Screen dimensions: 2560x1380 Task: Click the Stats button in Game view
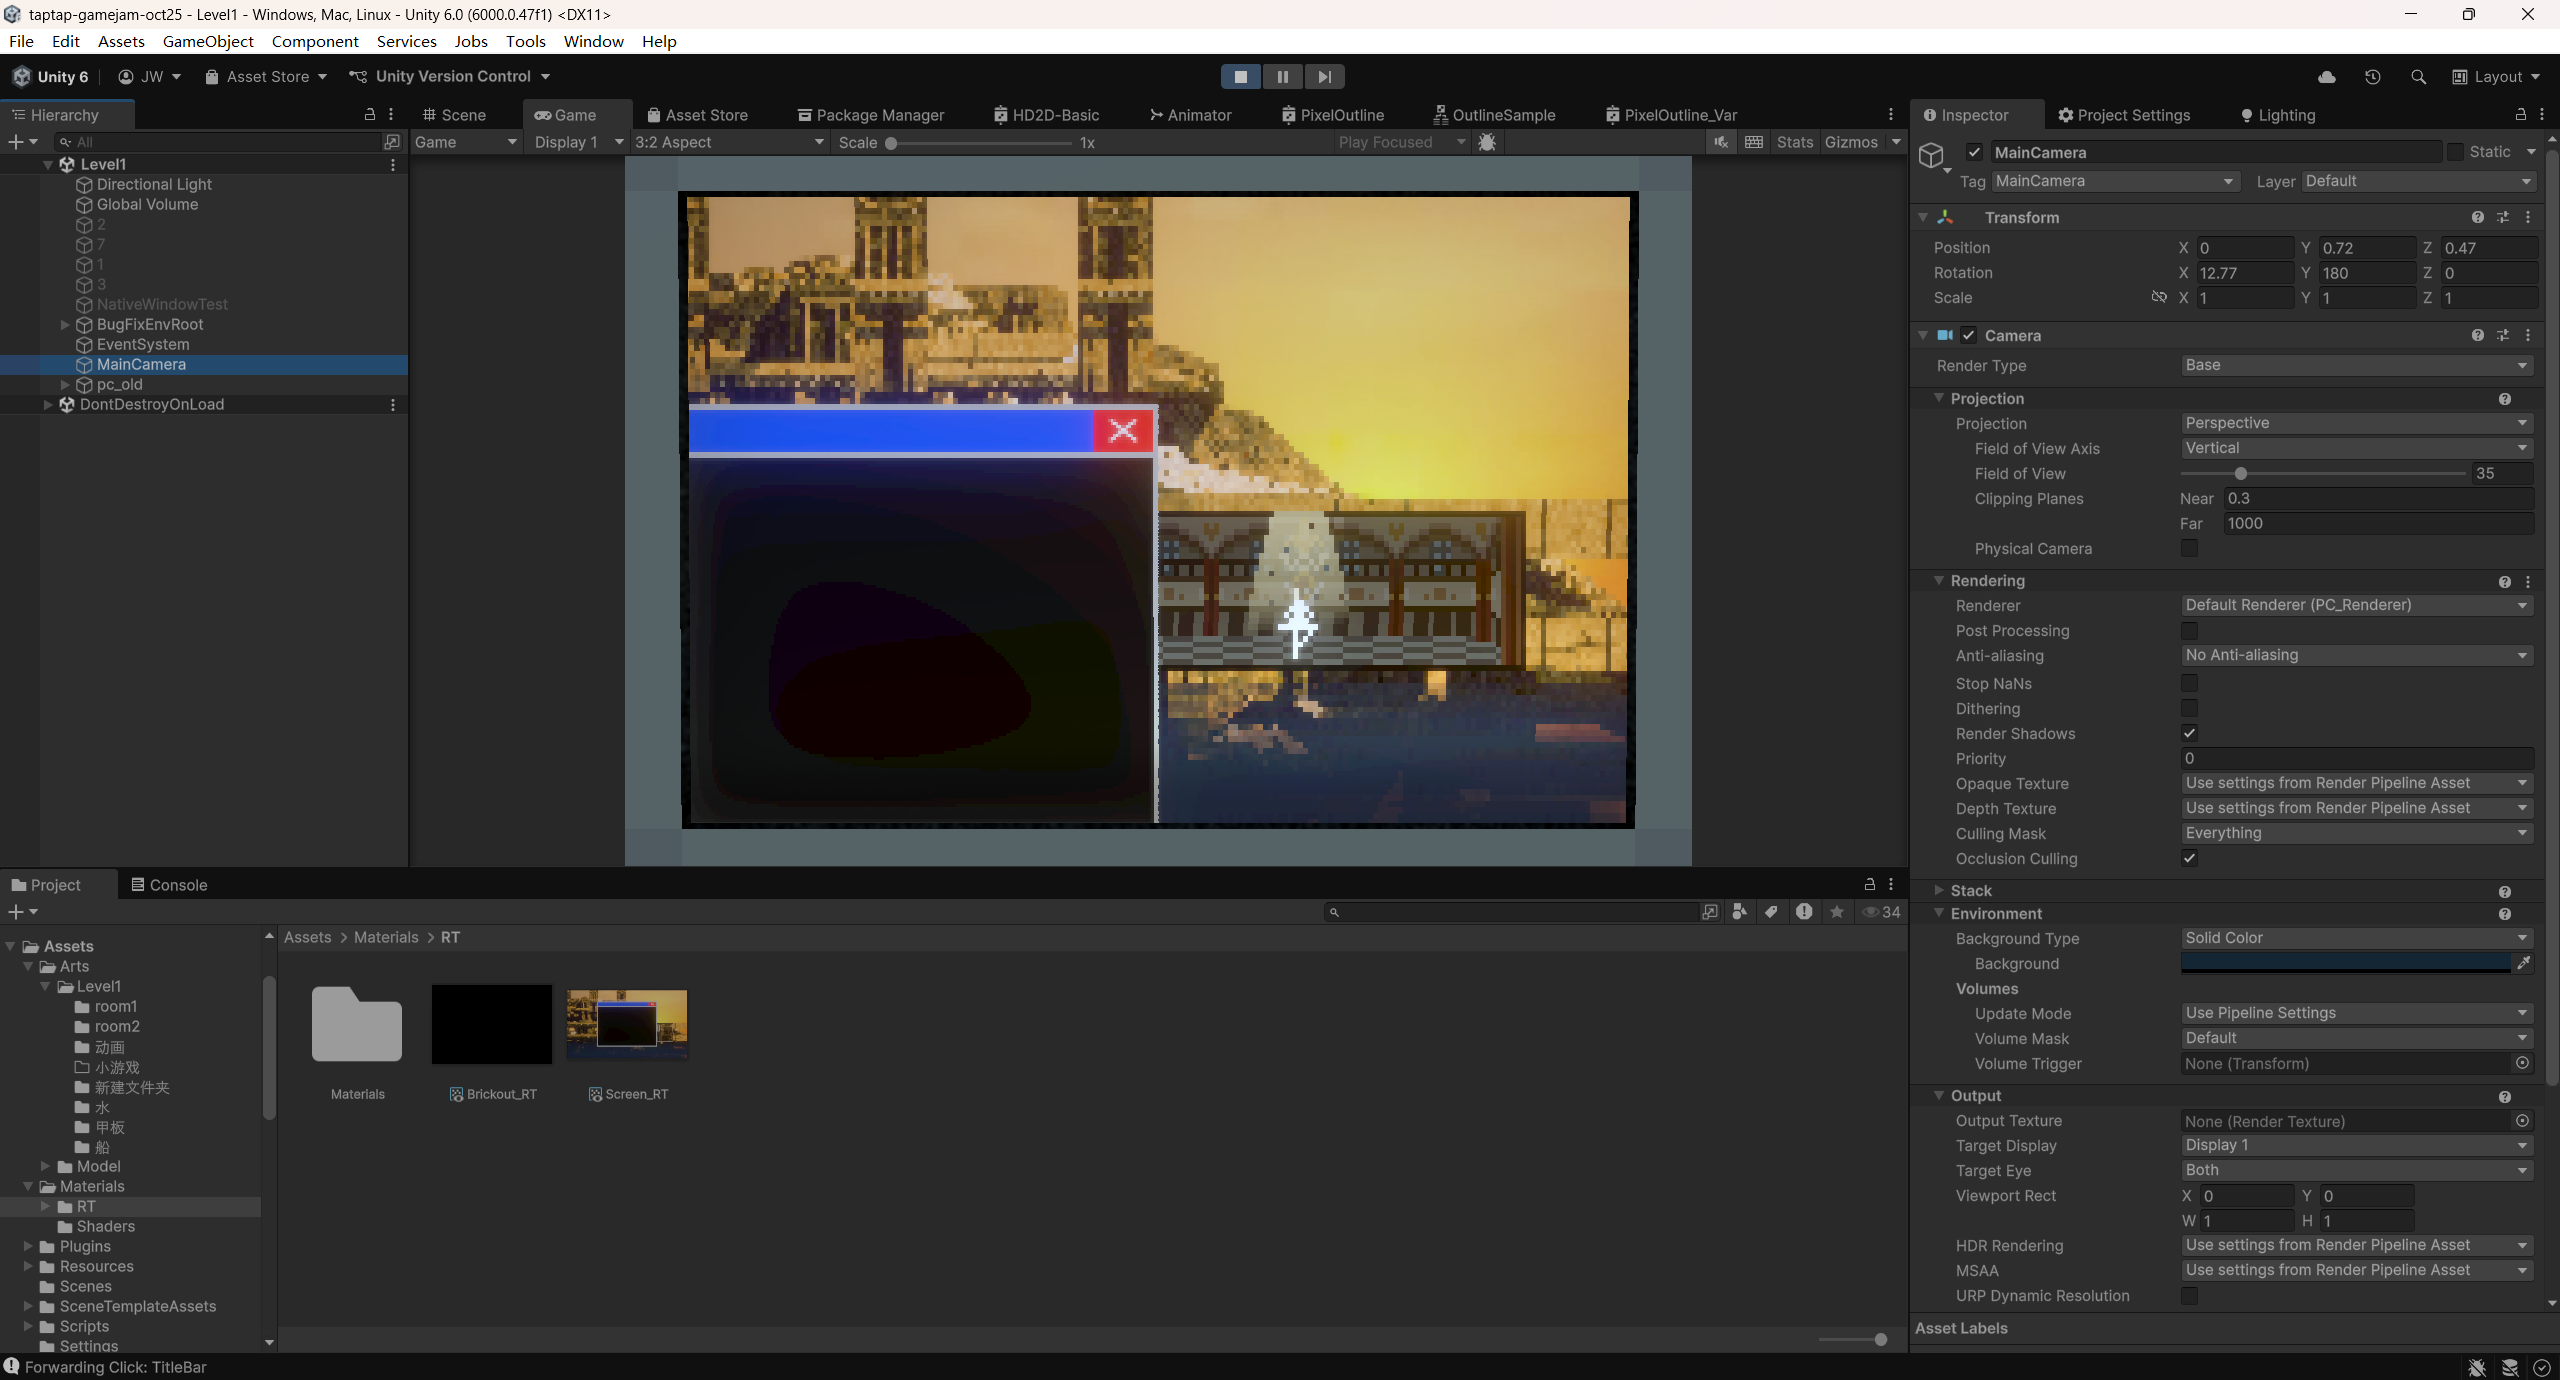(1794, 142)
